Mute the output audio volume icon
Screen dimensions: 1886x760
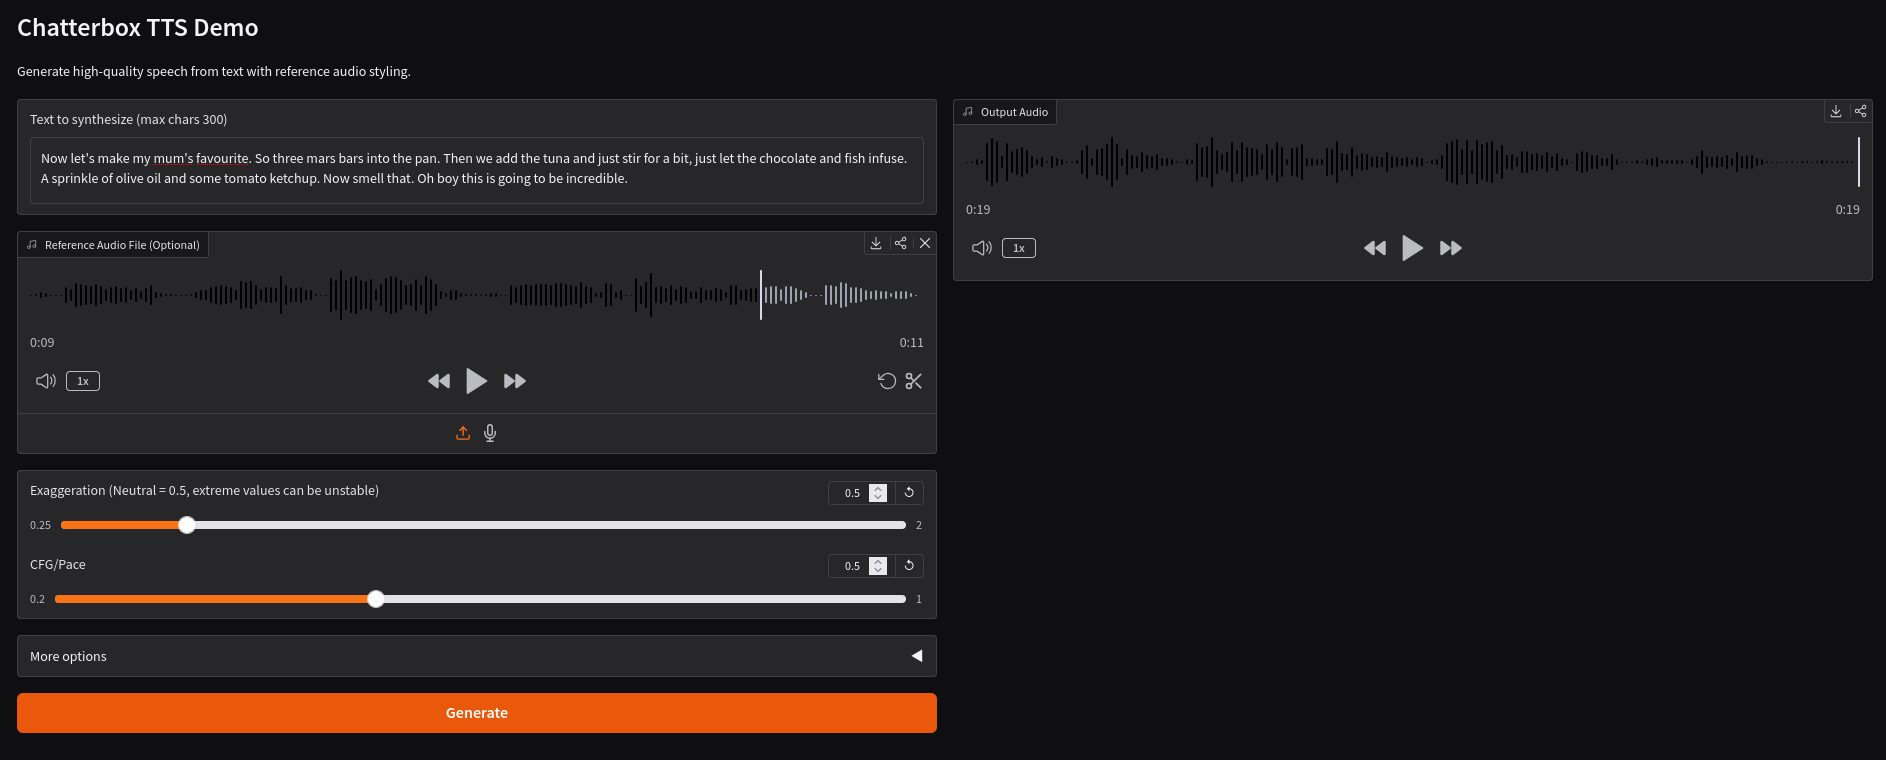(982, 248)
